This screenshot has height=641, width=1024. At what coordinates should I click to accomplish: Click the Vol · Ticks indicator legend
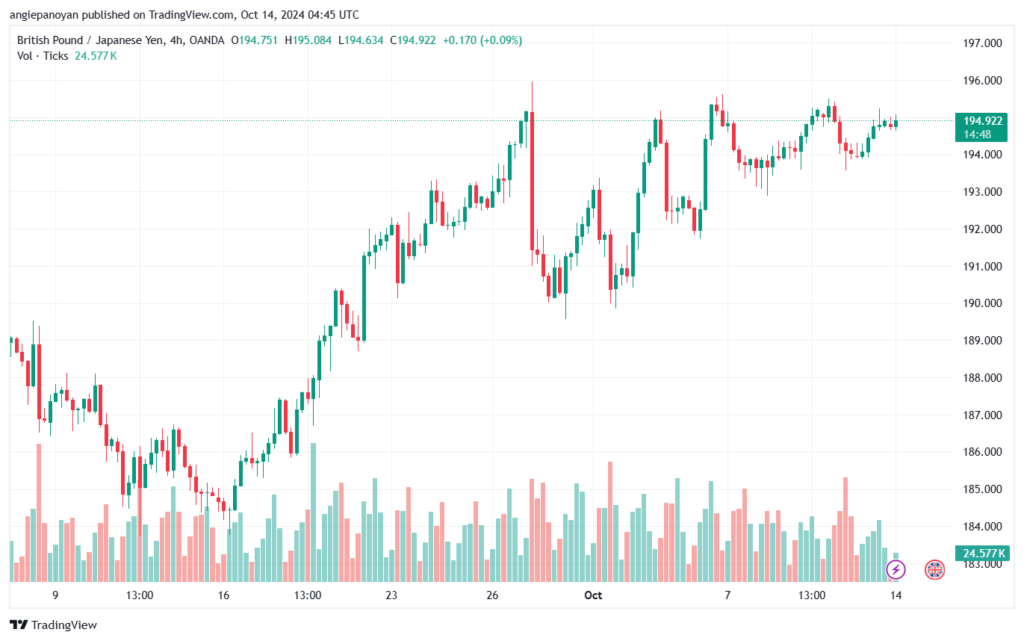point(42,55)
